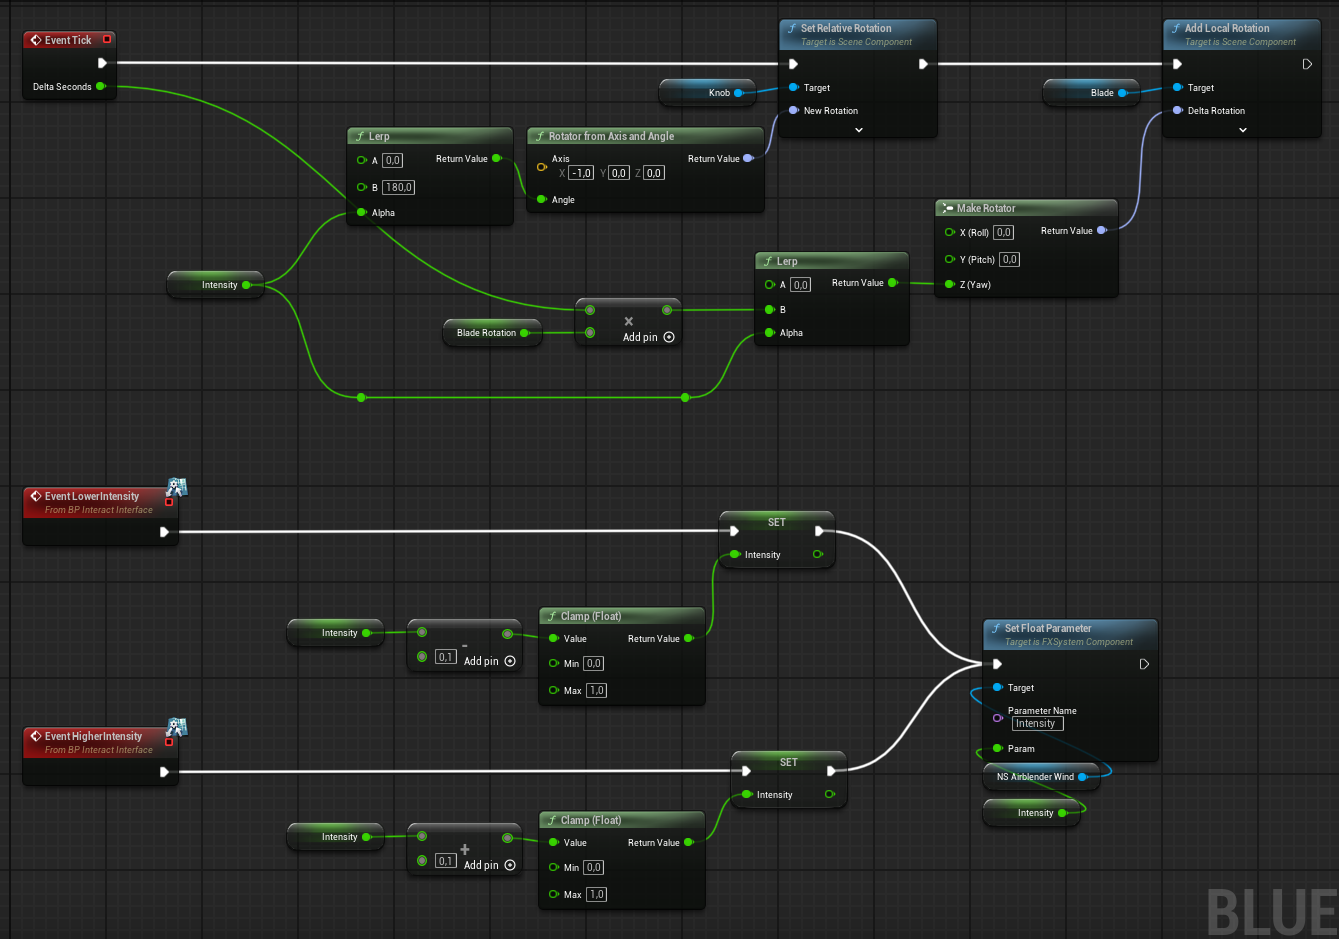Expand advanced pins on Add Local Rotation node

click(1242, 130)
